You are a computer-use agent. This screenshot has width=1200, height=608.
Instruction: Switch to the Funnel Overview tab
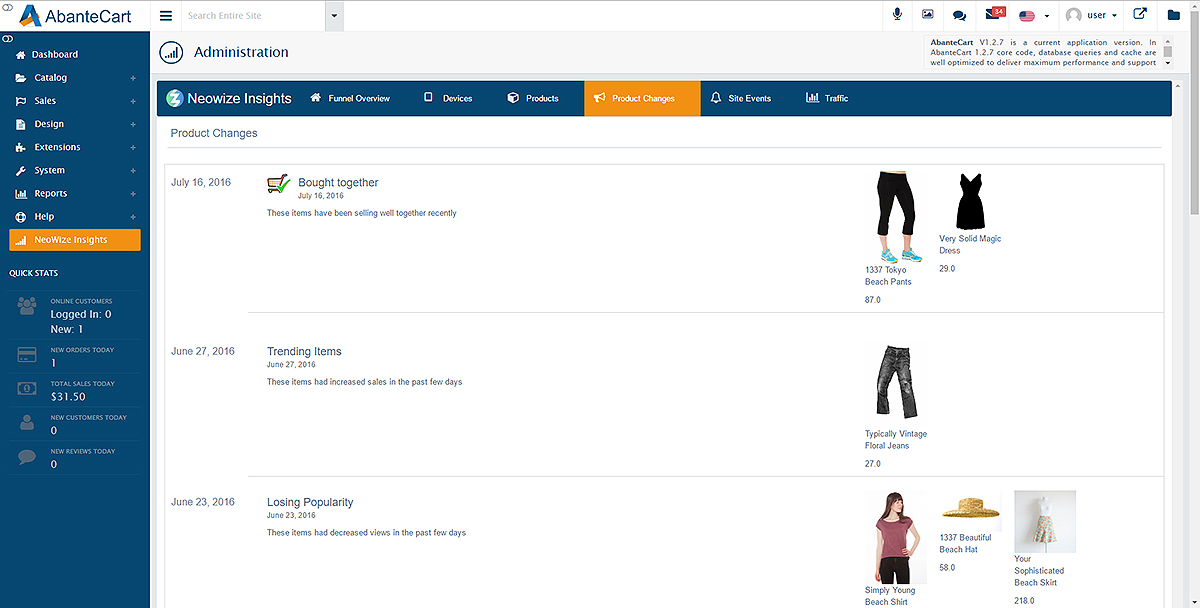click(350, 98)
